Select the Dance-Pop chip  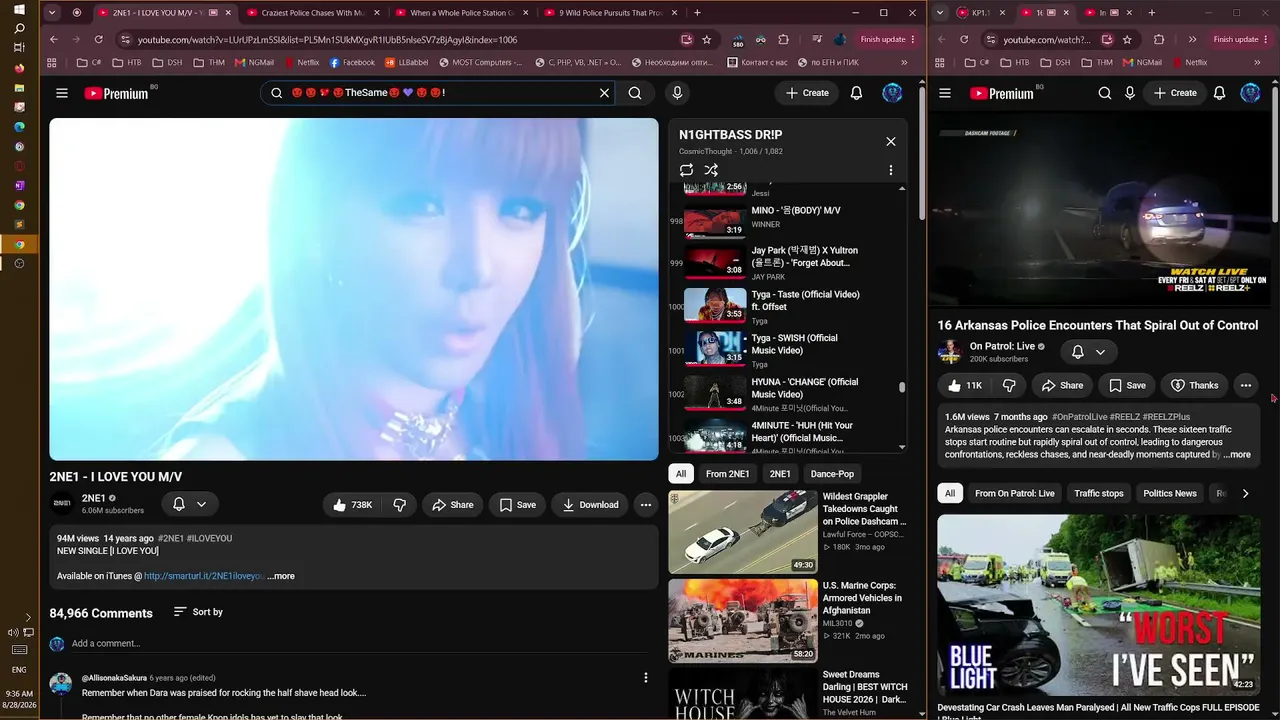click(832, 474)
